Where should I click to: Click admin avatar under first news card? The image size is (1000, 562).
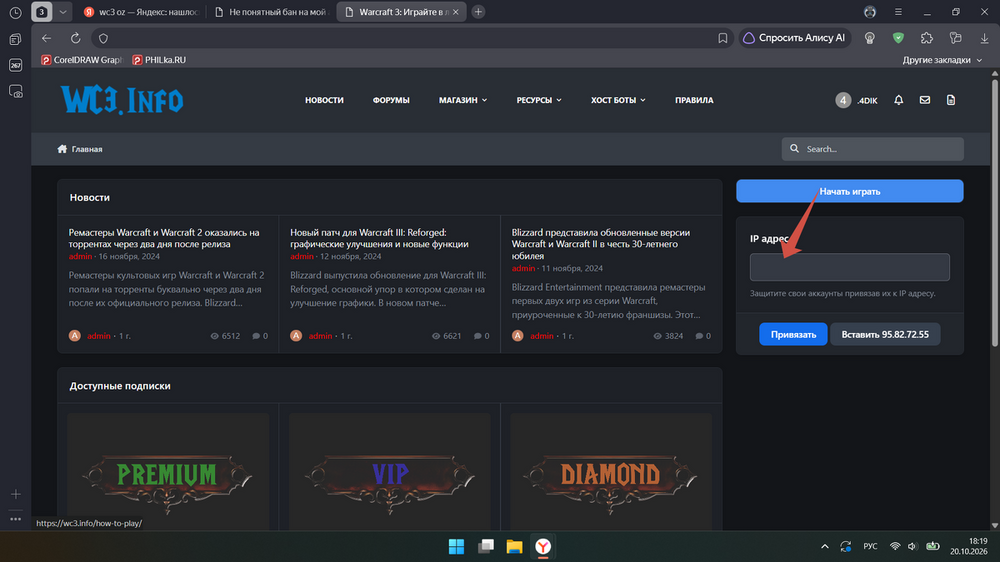(x=75, y=336)
